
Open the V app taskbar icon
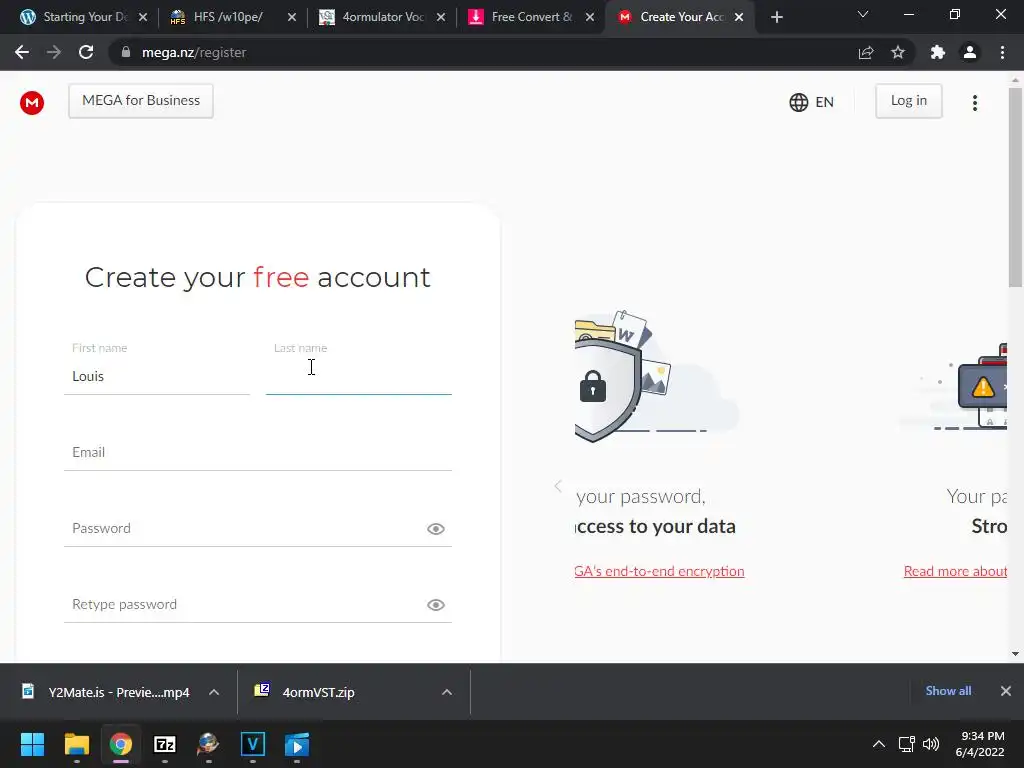253,744
